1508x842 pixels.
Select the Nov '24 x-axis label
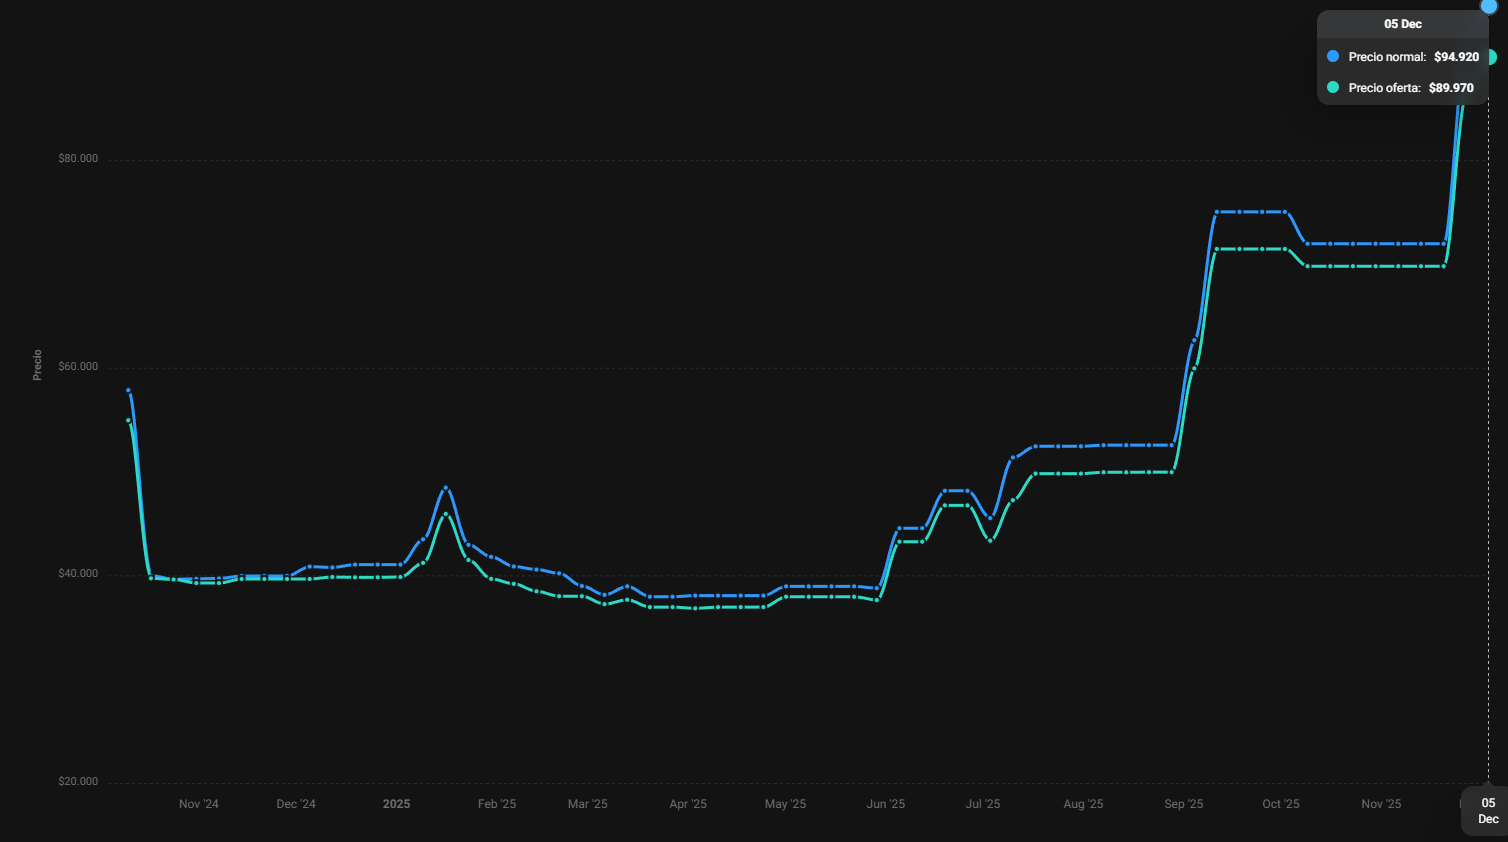coord(198,804)
